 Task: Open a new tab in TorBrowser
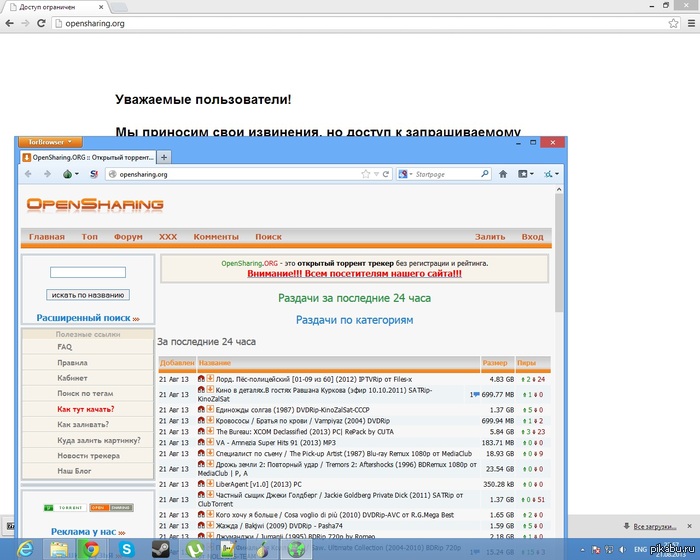[x=164, y=157]
